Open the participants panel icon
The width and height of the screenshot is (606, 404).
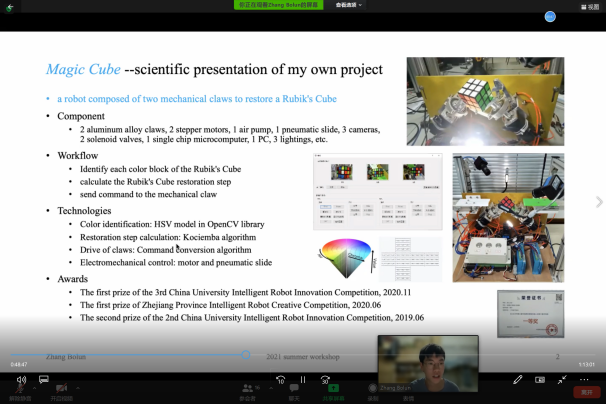247,387
